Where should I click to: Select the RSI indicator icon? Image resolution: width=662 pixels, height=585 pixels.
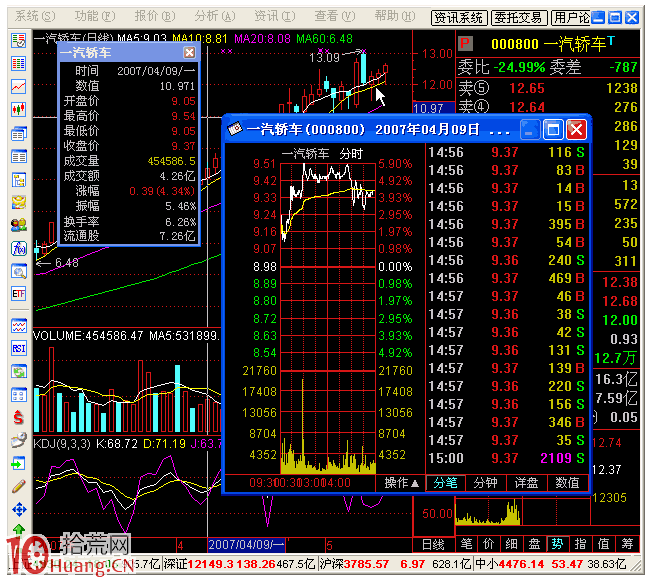(19, 349)
